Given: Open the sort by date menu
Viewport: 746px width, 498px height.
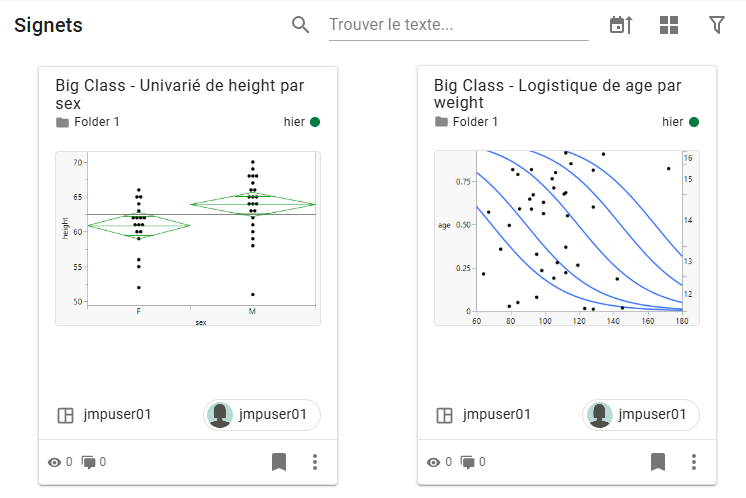Looking at the screenshot, I should click(621, 25).
